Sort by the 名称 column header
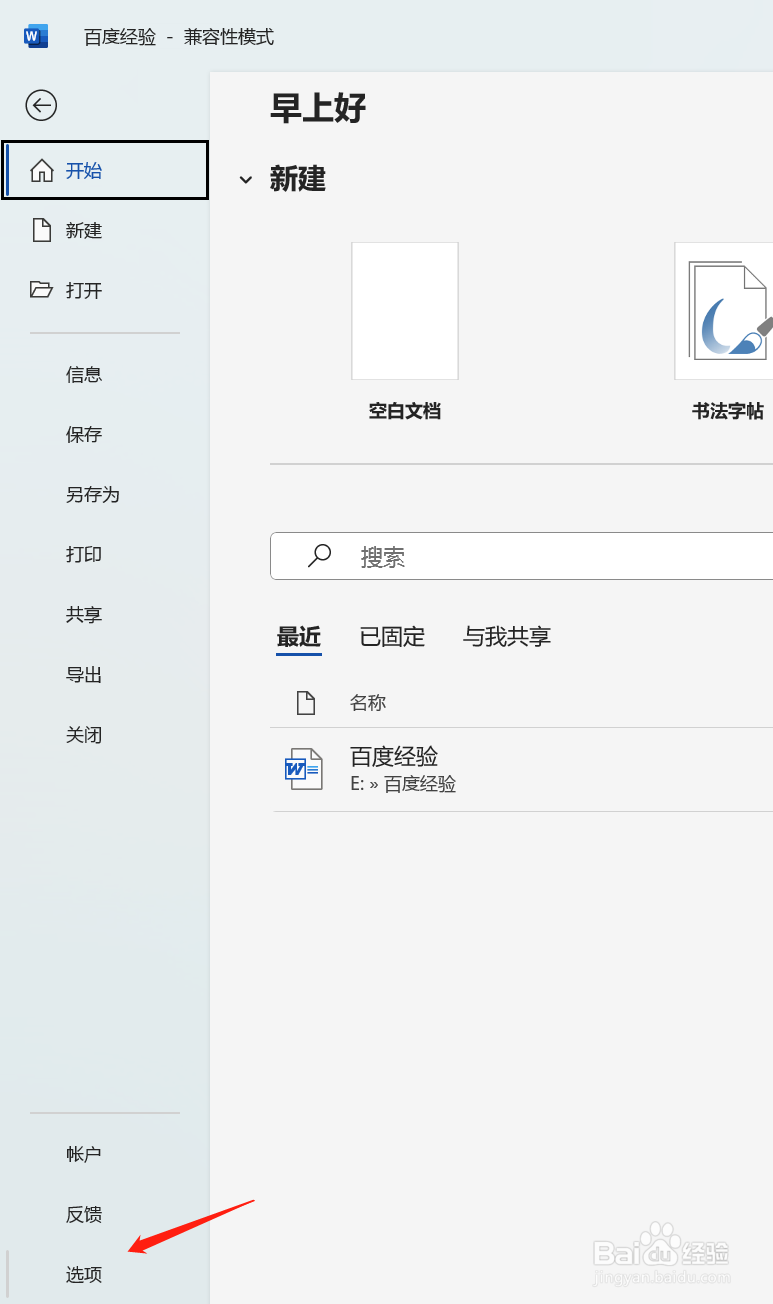The height and width of the screenshot is (1304, 773). (x=368, y=703)
